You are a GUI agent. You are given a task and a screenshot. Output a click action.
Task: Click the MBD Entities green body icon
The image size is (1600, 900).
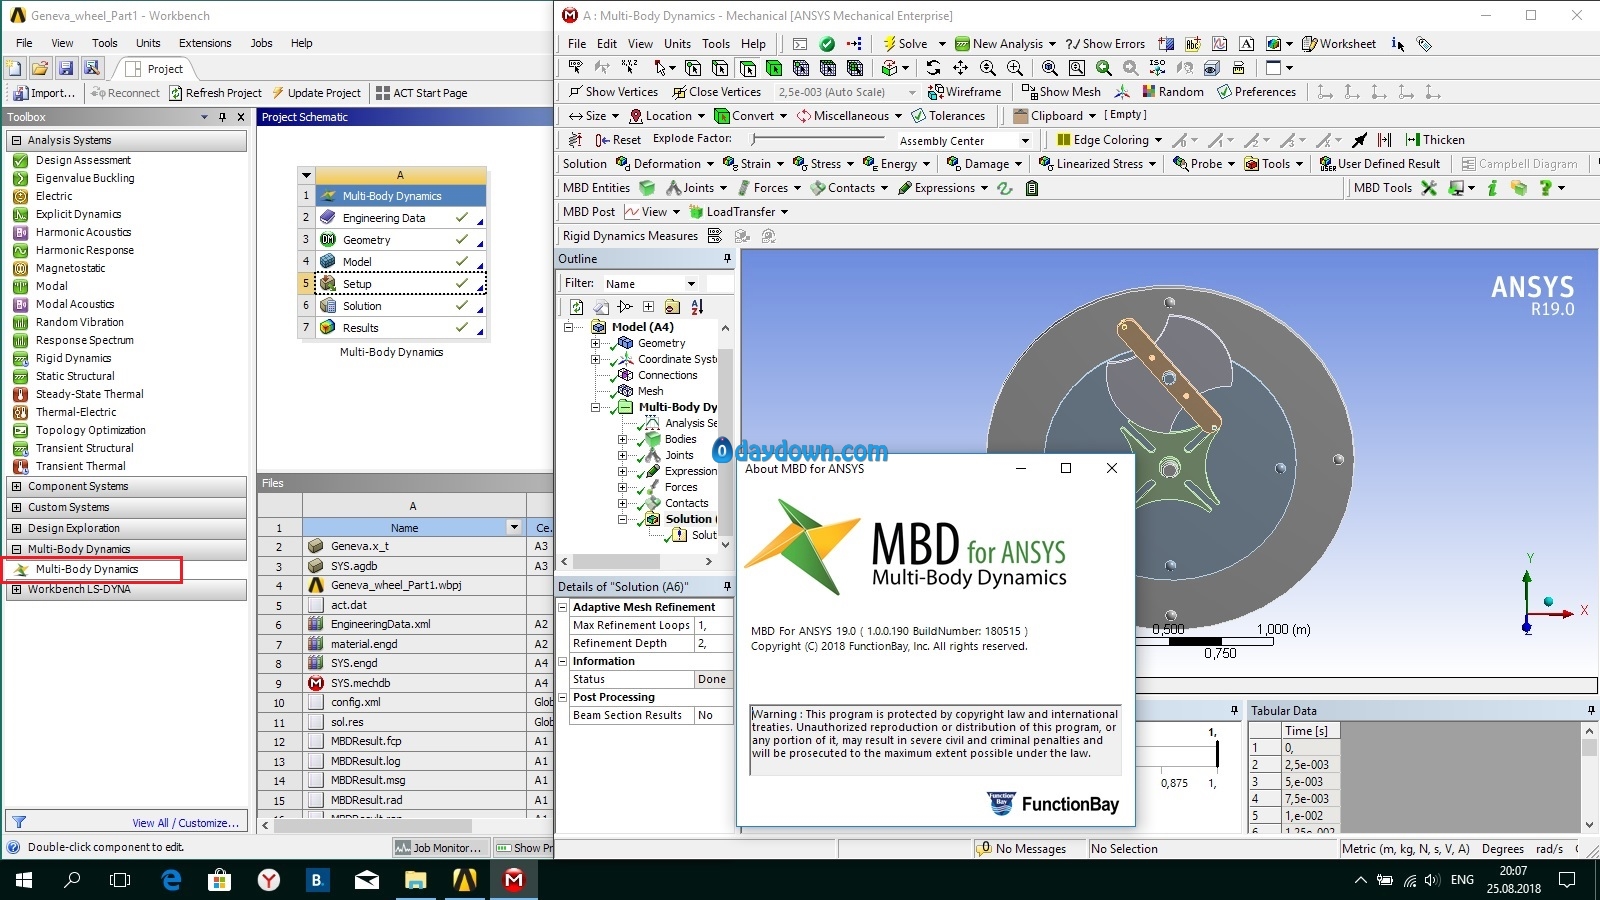(647, 188)
